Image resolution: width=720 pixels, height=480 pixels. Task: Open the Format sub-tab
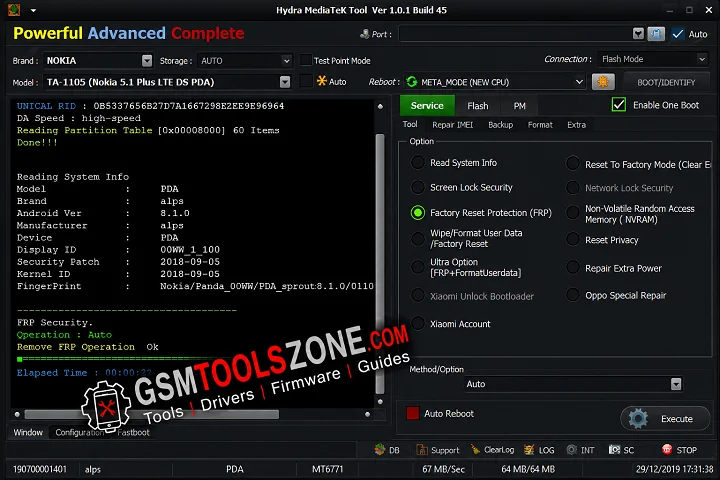click(x=540, y=125)
